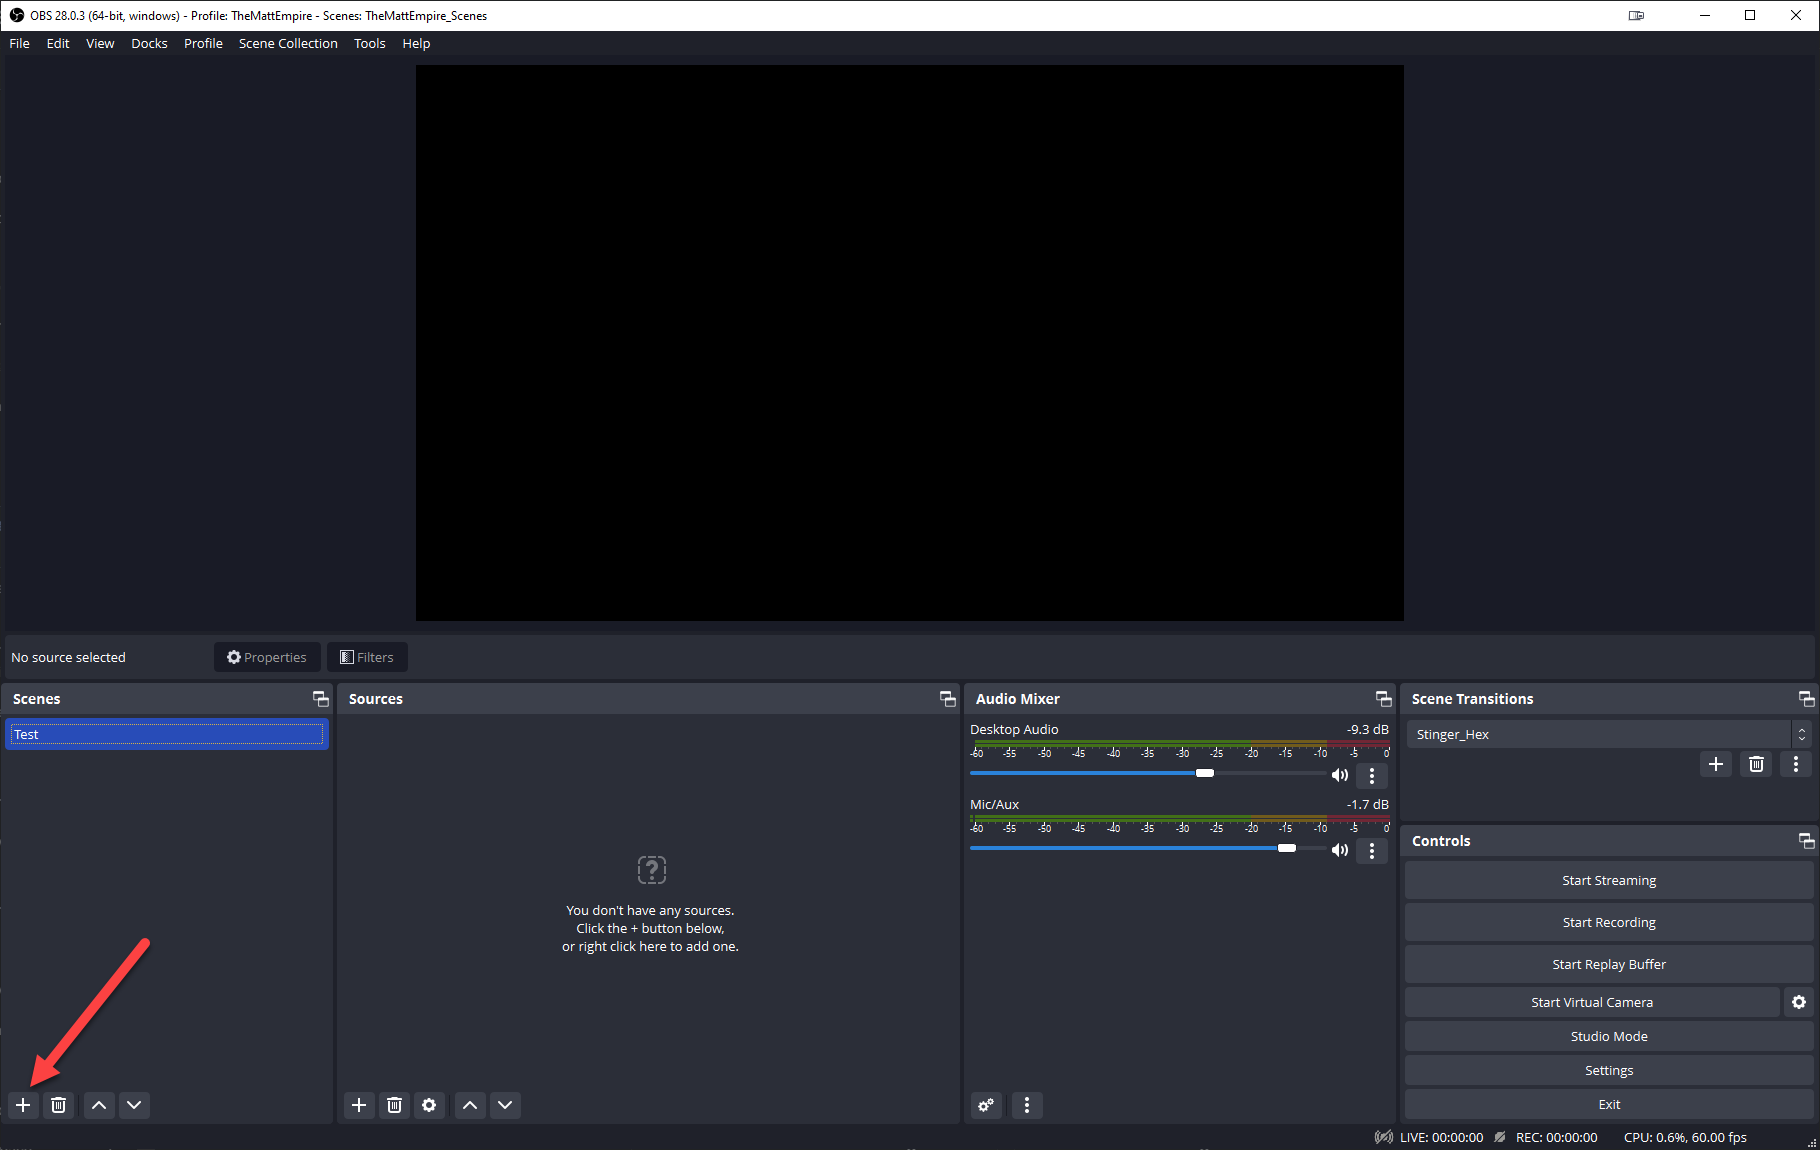
Task: Click Start Recording
Action: [x=1608, y=922]
